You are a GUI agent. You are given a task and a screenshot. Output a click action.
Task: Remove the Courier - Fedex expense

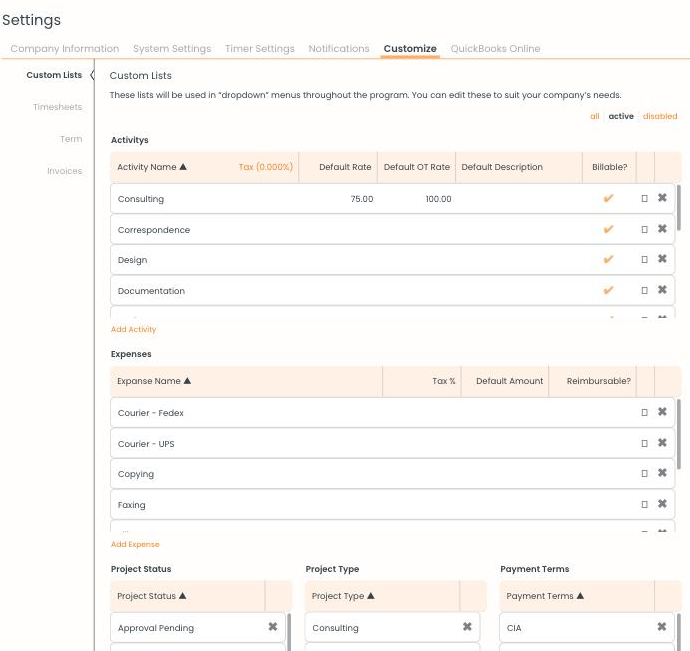tap(662, 412)
